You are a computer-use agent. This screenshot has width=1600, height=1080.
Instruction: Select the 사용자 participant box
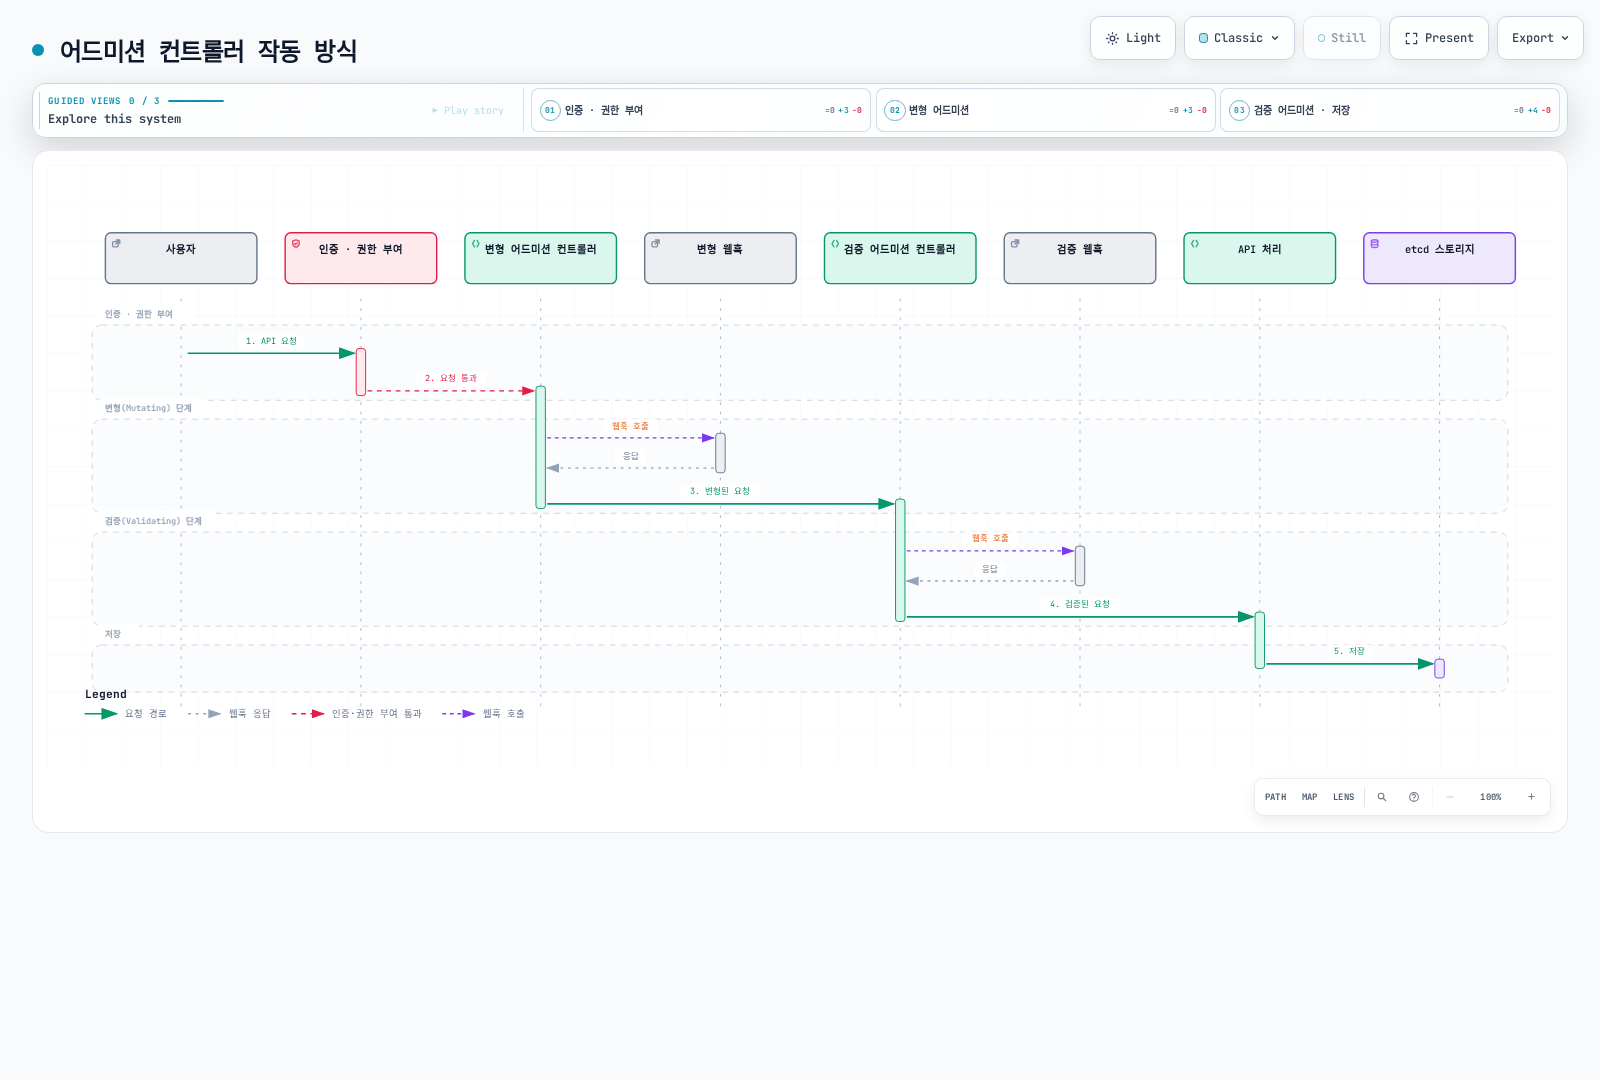(181, 258)
